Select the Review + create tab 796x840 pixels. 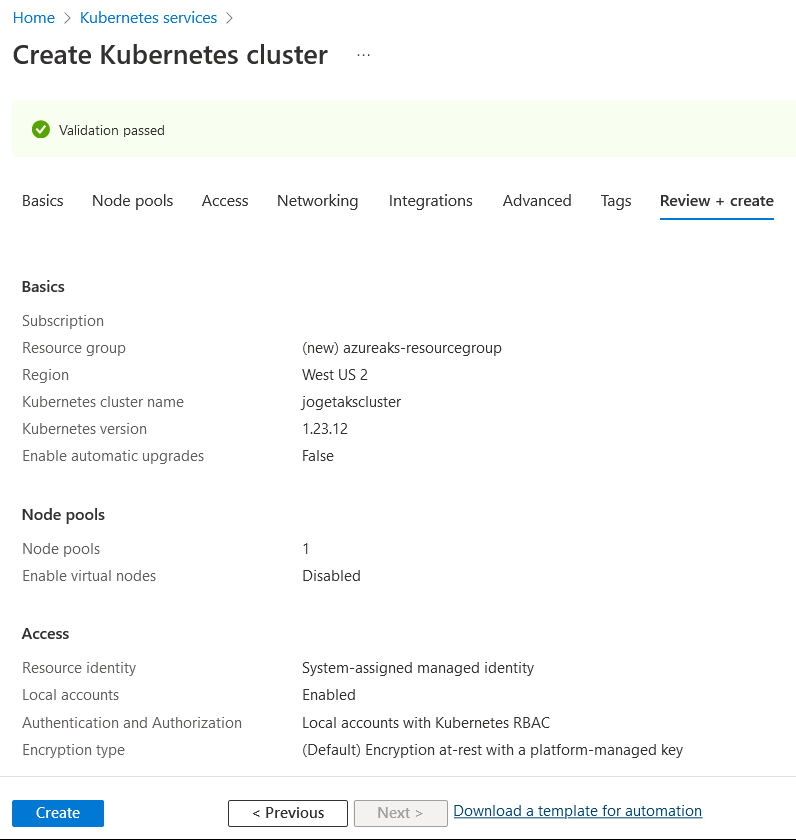[716, 201]
